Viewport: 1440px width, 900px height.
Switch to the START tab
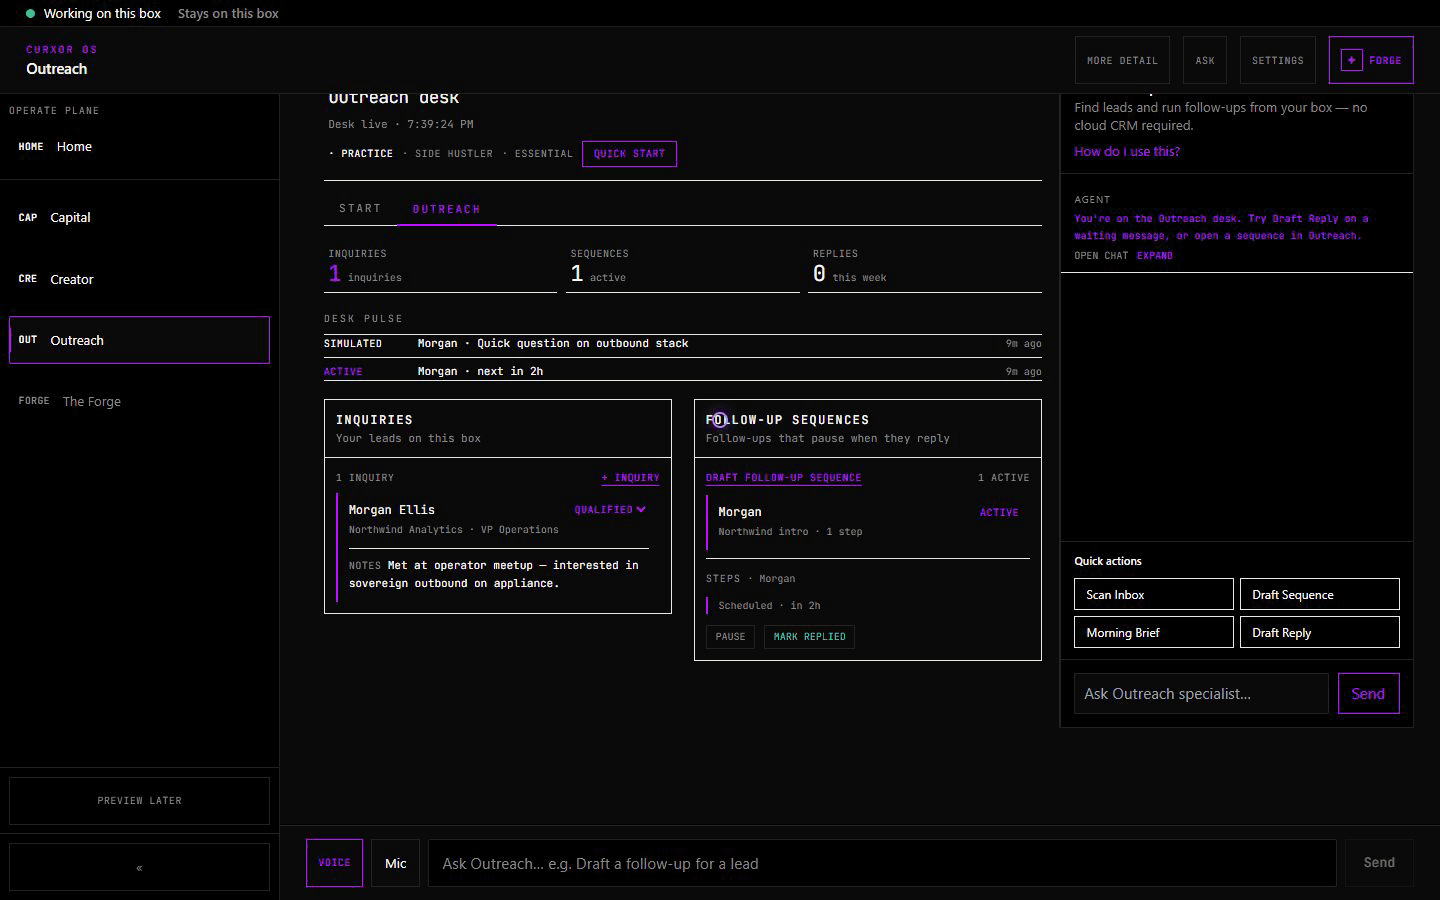360,208
